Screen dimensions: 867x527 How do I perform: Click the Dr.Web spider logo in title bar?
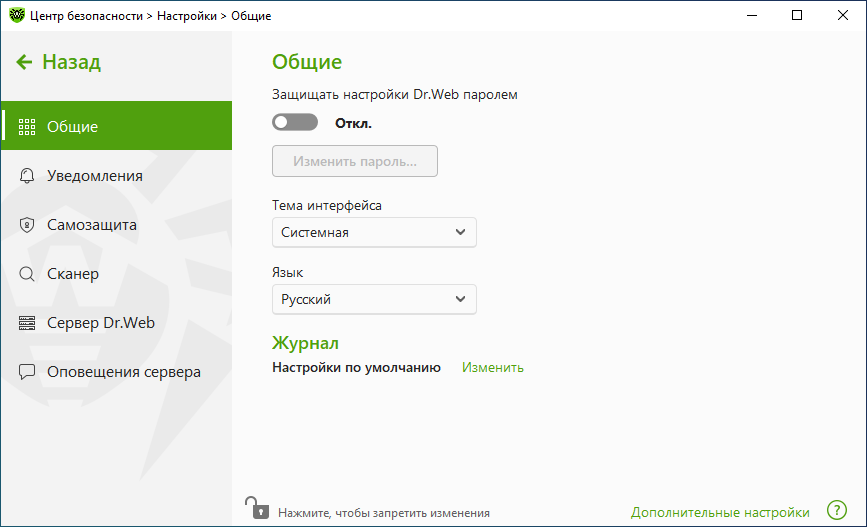coord(17,15)
